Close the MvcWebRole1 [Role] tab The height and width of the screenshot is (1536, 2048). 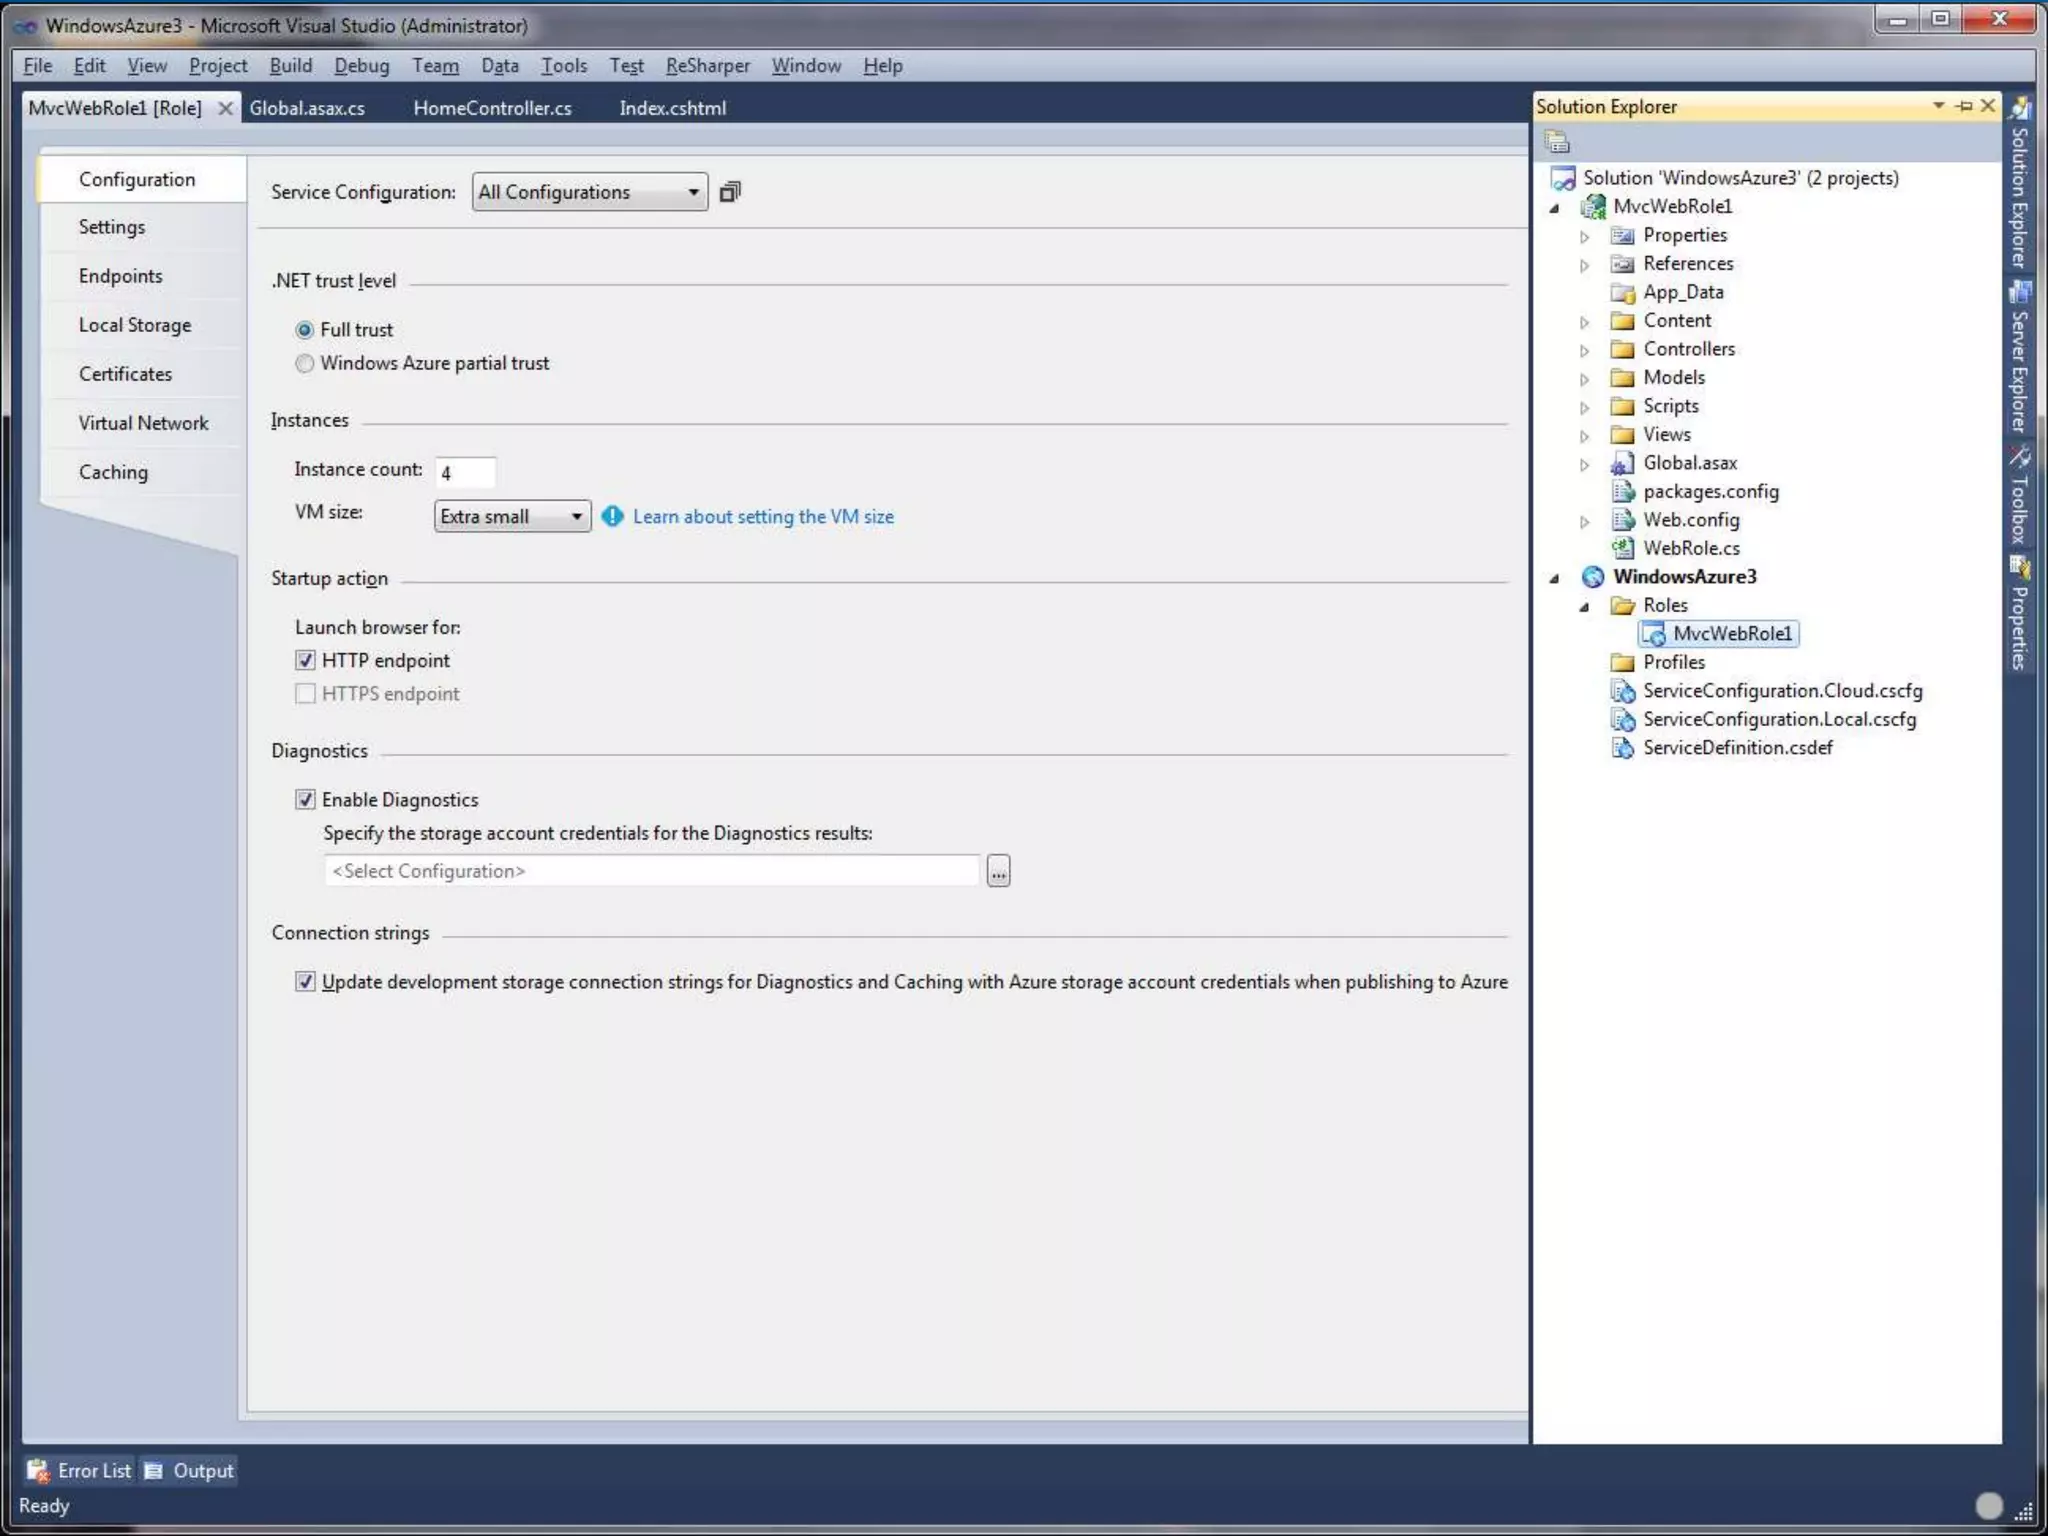coord(226,108)
